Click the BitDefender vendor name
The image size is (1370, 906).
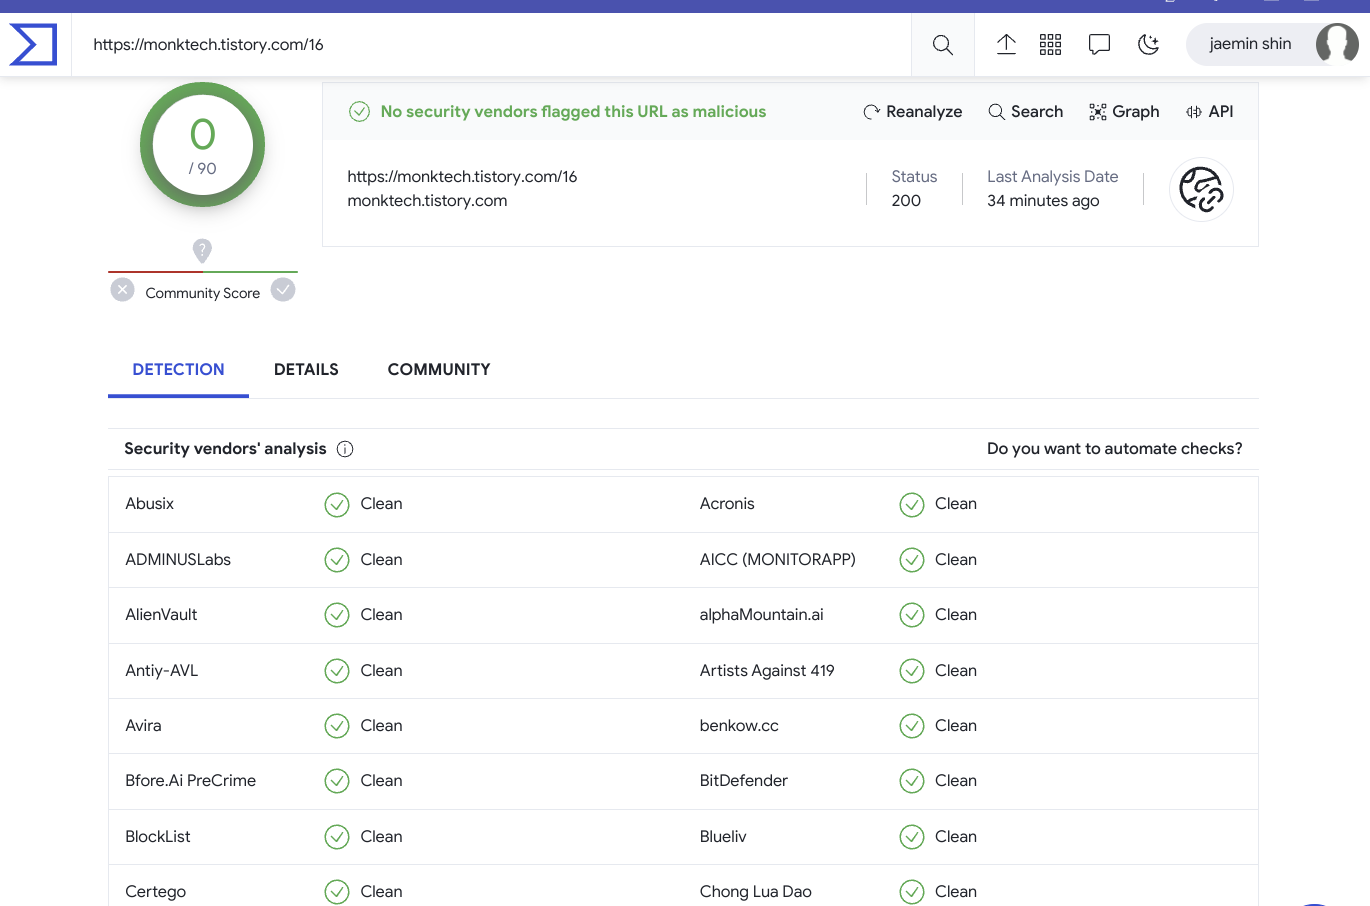coord(744,781)
